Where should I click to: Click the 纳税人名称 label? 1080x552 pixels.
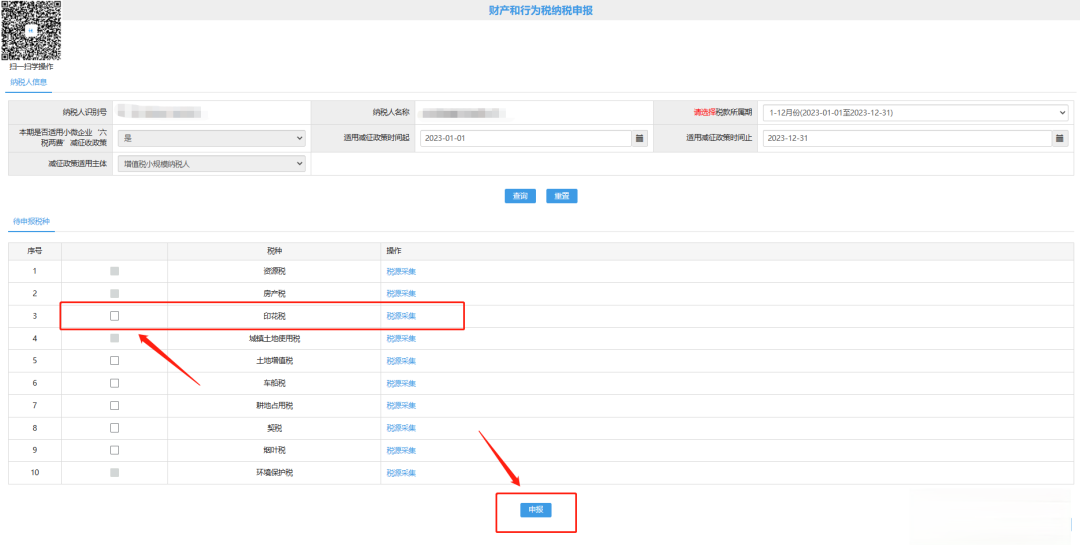(391, 112)
